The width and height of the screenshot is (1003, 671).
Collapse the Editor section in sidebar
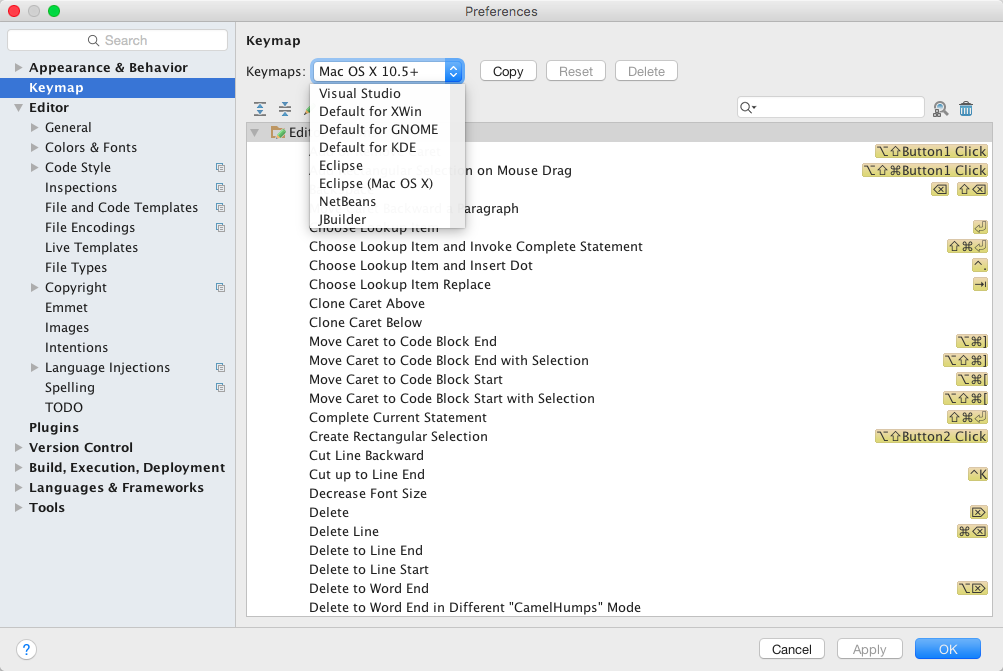pos(19,108)
